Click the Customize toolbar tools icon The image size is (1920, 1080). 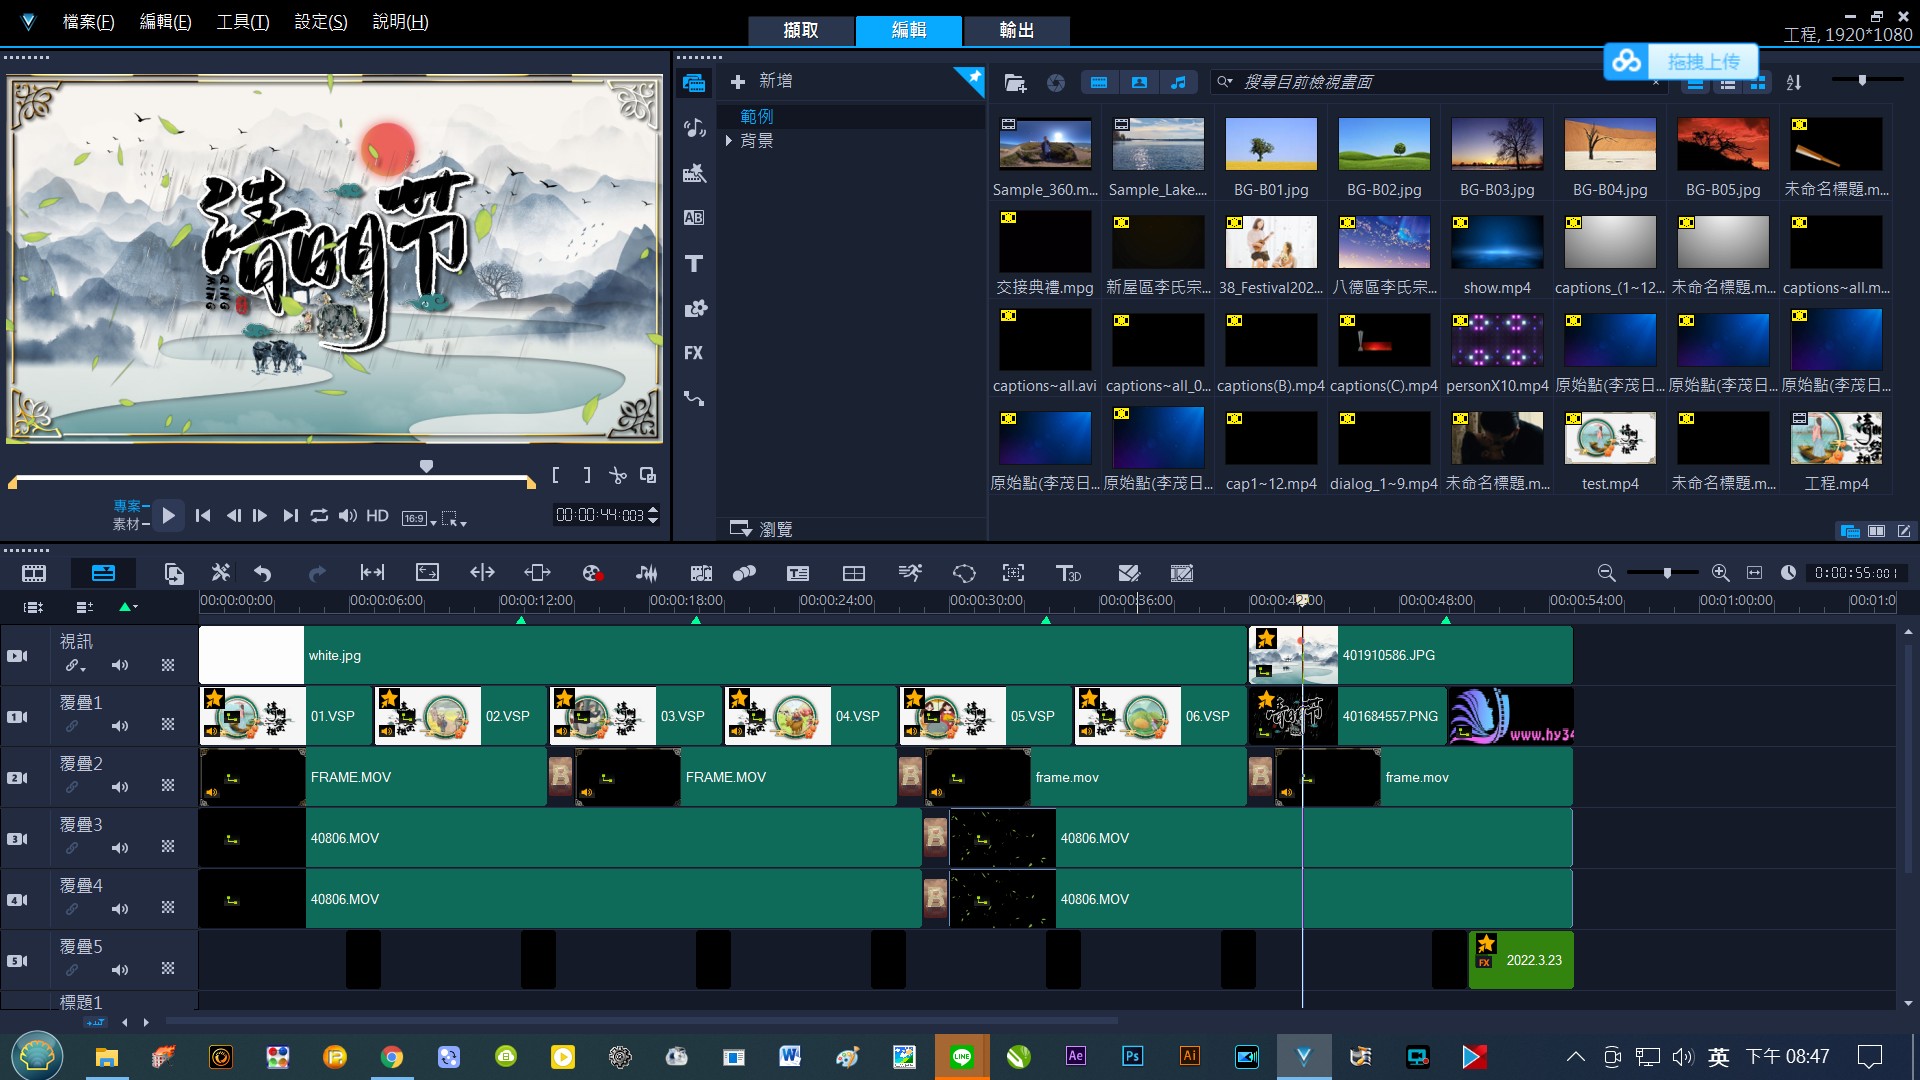(x=220, y=573)
